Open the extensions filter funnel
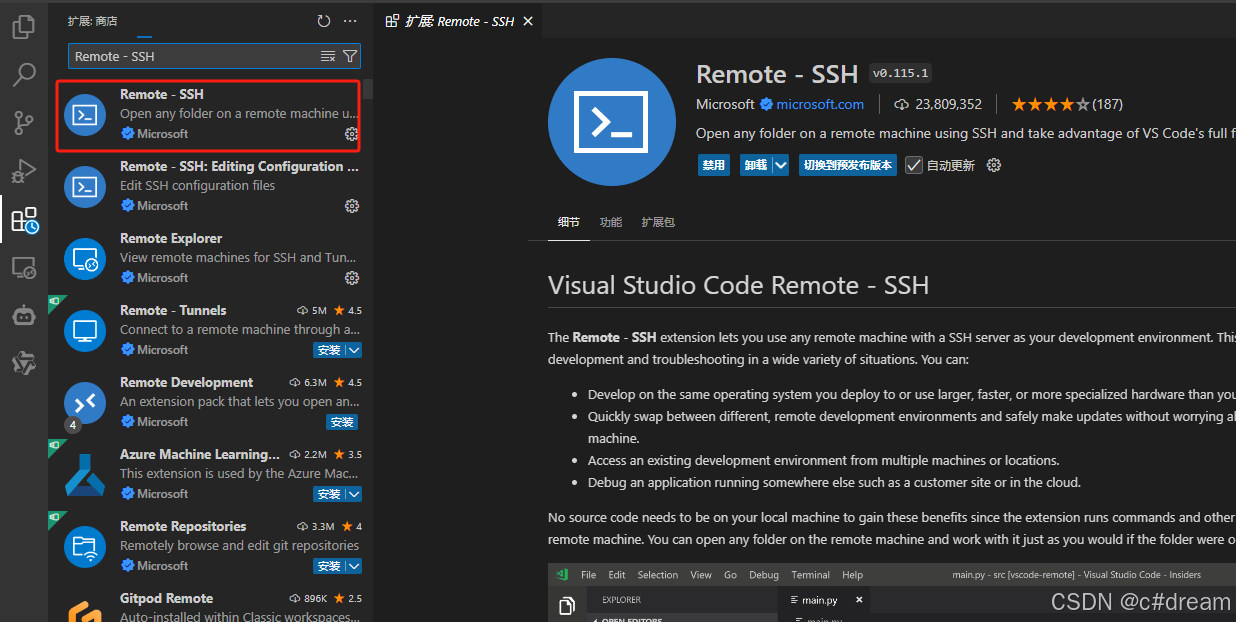 click(x=350, y=56)
